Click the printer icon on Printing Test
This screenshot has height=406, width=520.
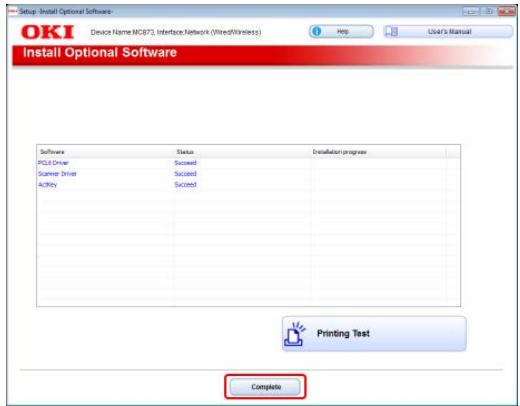(x=294, y=334)
